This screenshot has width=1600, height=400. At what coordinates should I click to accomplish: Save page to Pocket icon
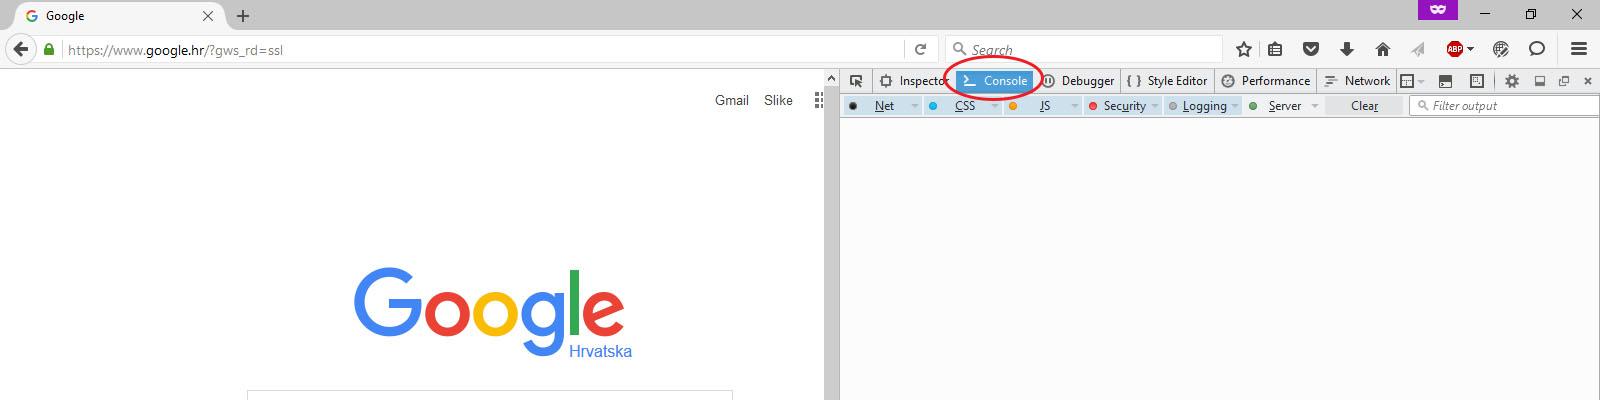[1311, 49]
